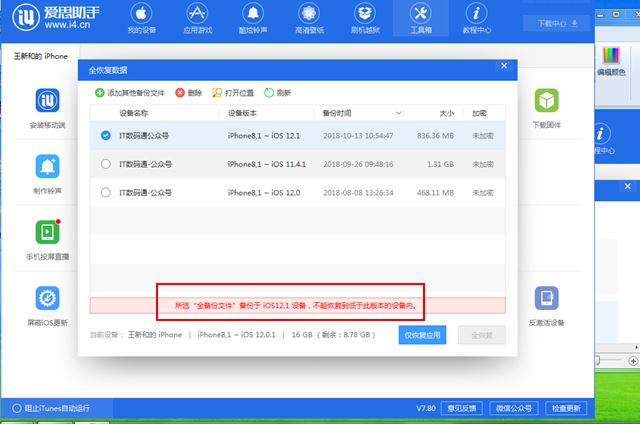Click the i4.cn 爱思助手 logo
This screenshot has width=640, height=424.
click(x=56, y=18)
